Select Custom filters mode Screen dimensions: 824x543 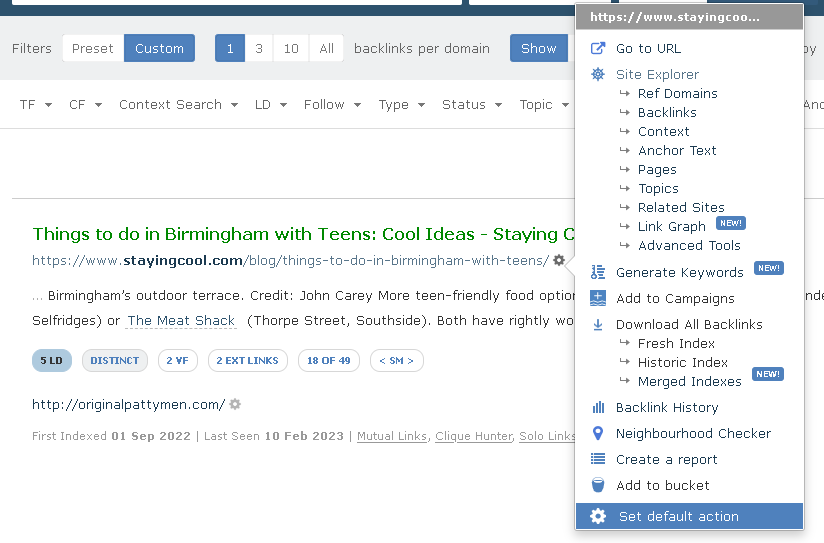(159, 48)
